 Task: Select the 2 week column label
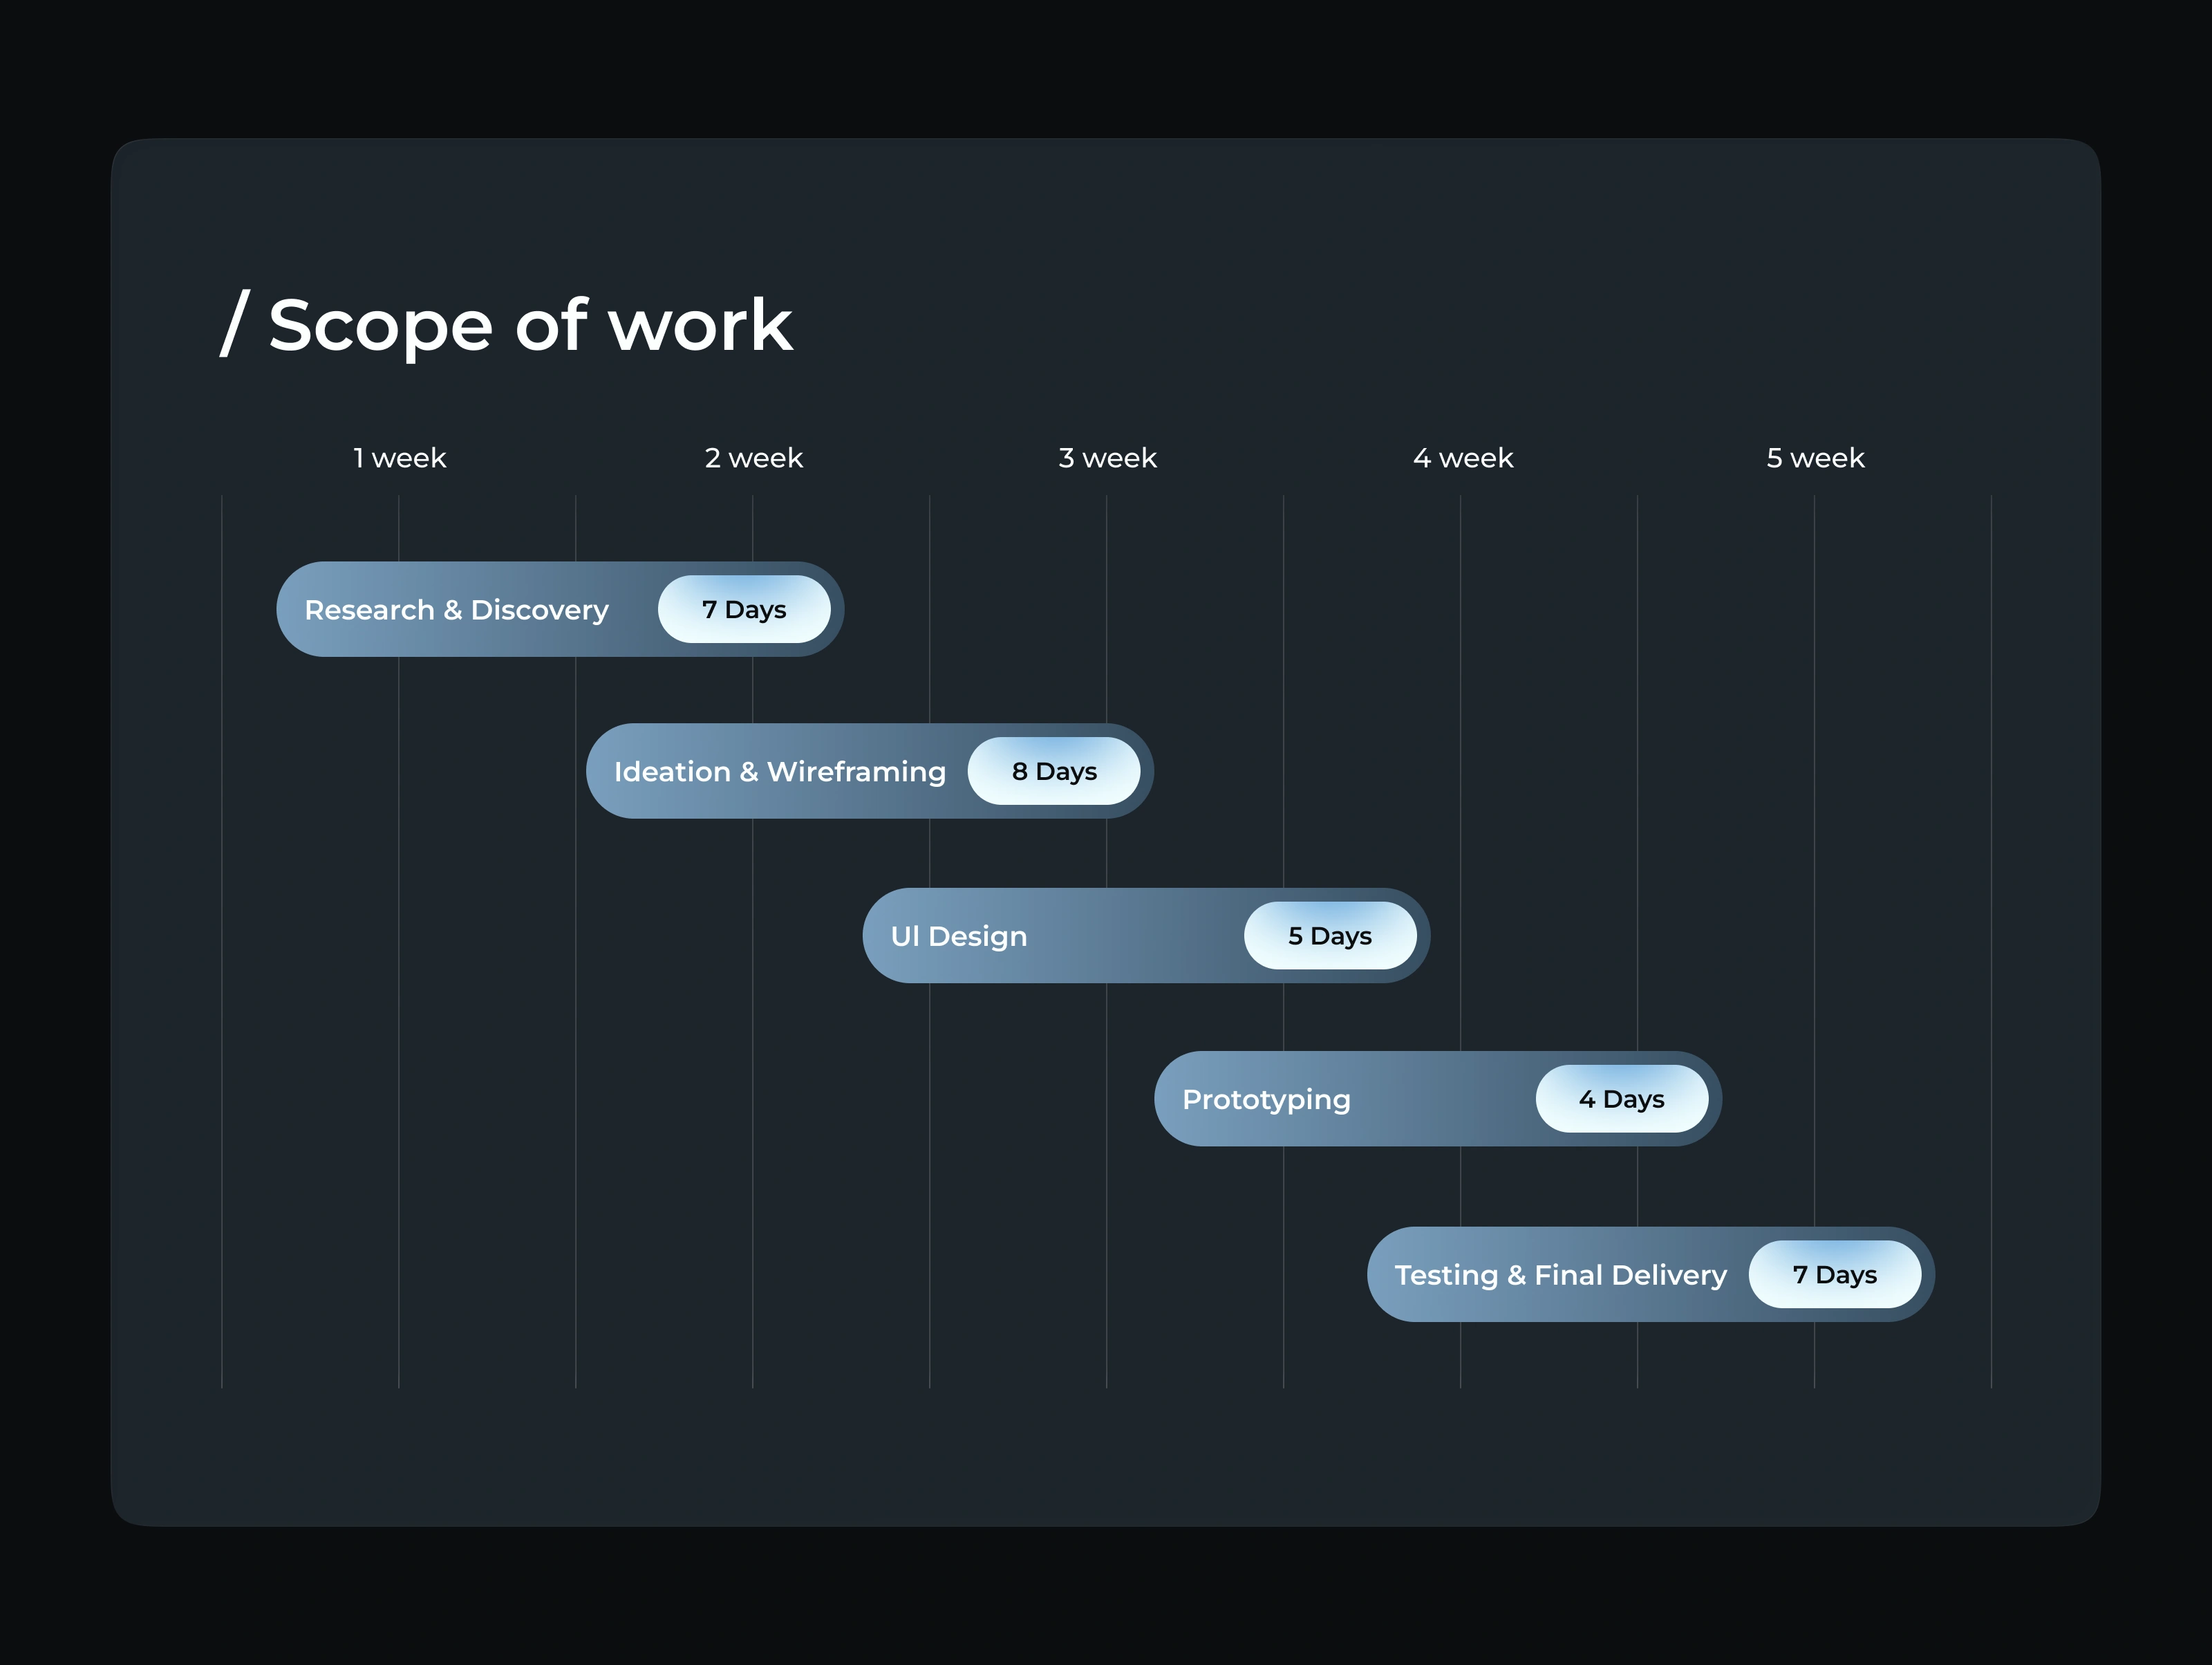(753, 458)
